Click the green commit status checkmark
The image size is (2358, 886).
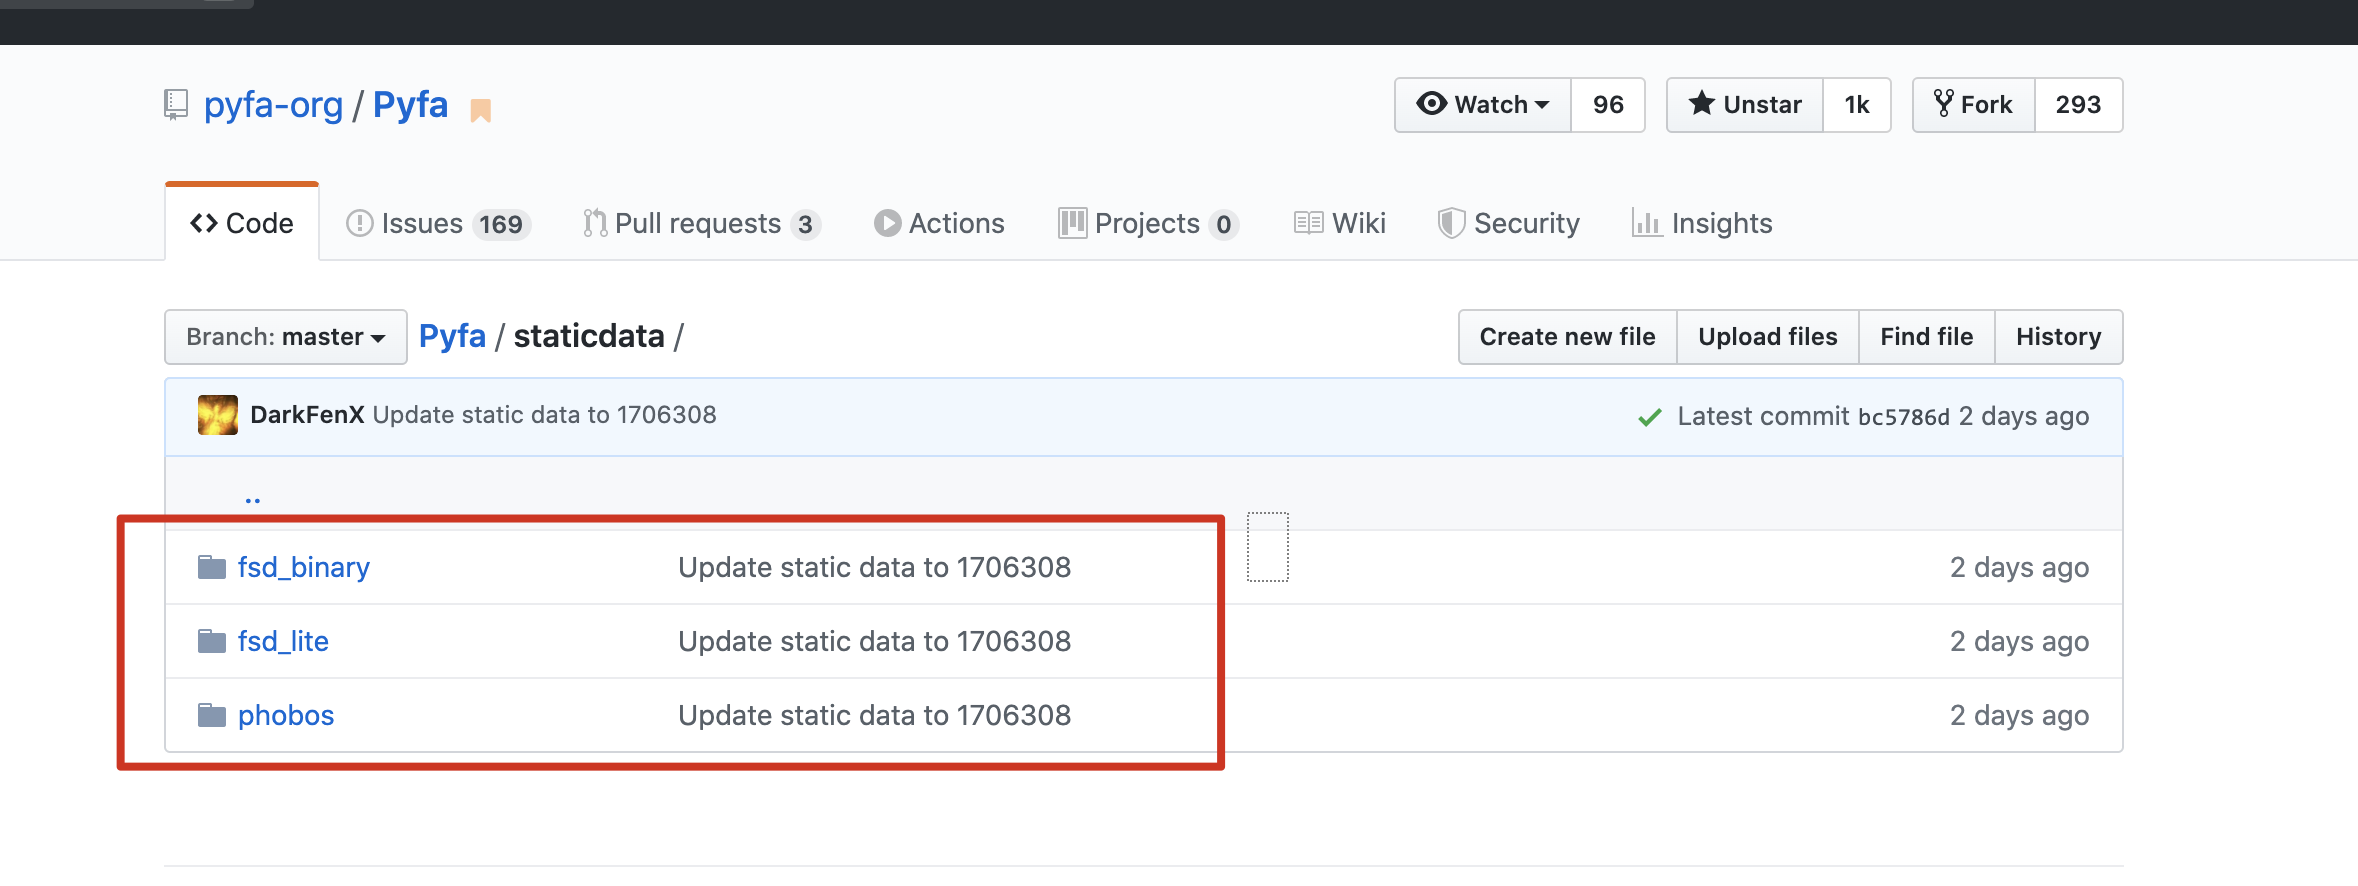pos(1650,417)
